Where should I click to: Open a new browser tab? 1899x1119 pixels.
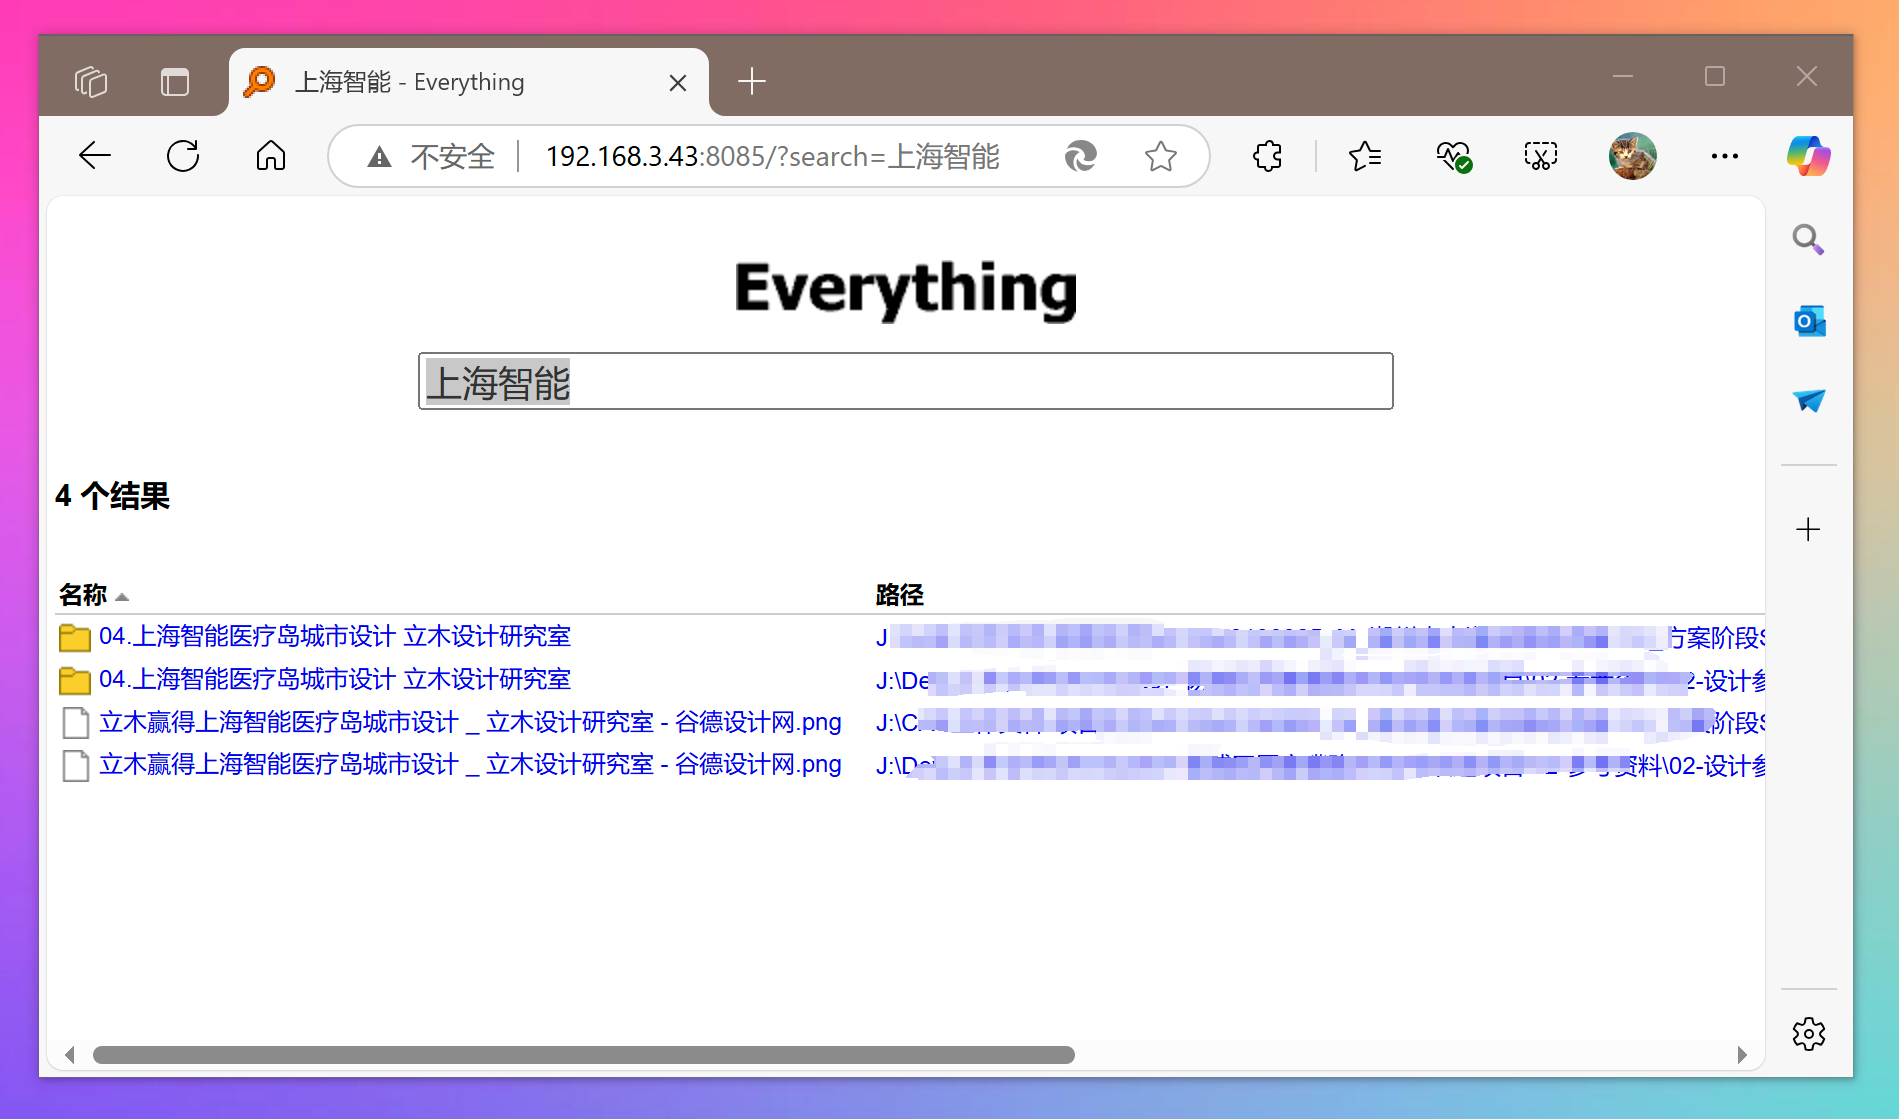(751, 81)
